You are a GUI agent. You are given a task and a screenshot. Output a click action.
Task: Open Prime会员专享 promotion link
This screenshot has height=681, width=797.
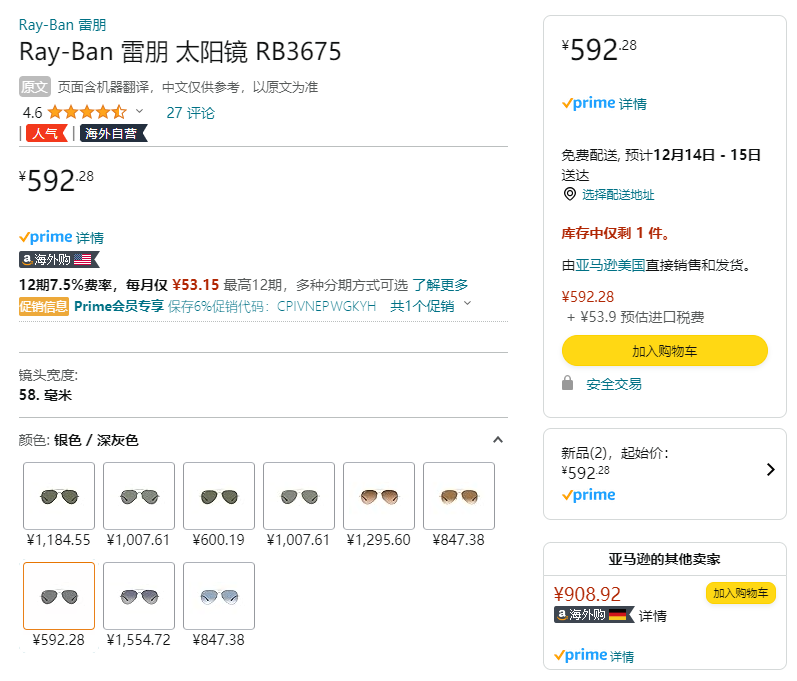coord(119,306)
